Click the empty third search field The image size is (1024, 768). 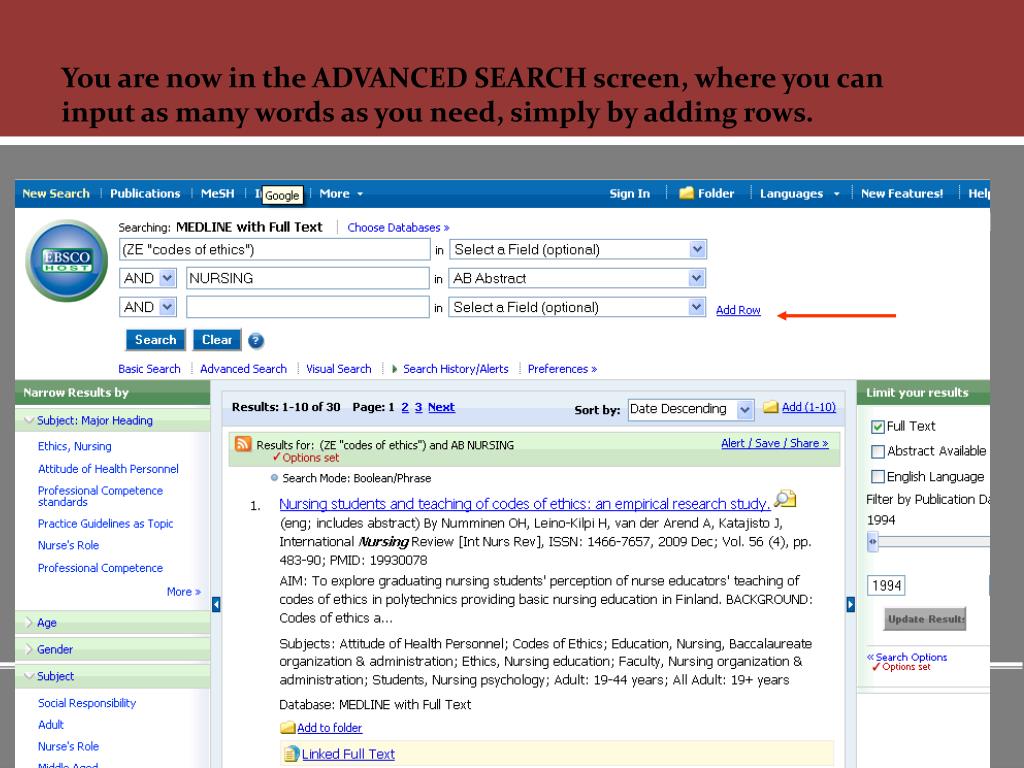308,307
